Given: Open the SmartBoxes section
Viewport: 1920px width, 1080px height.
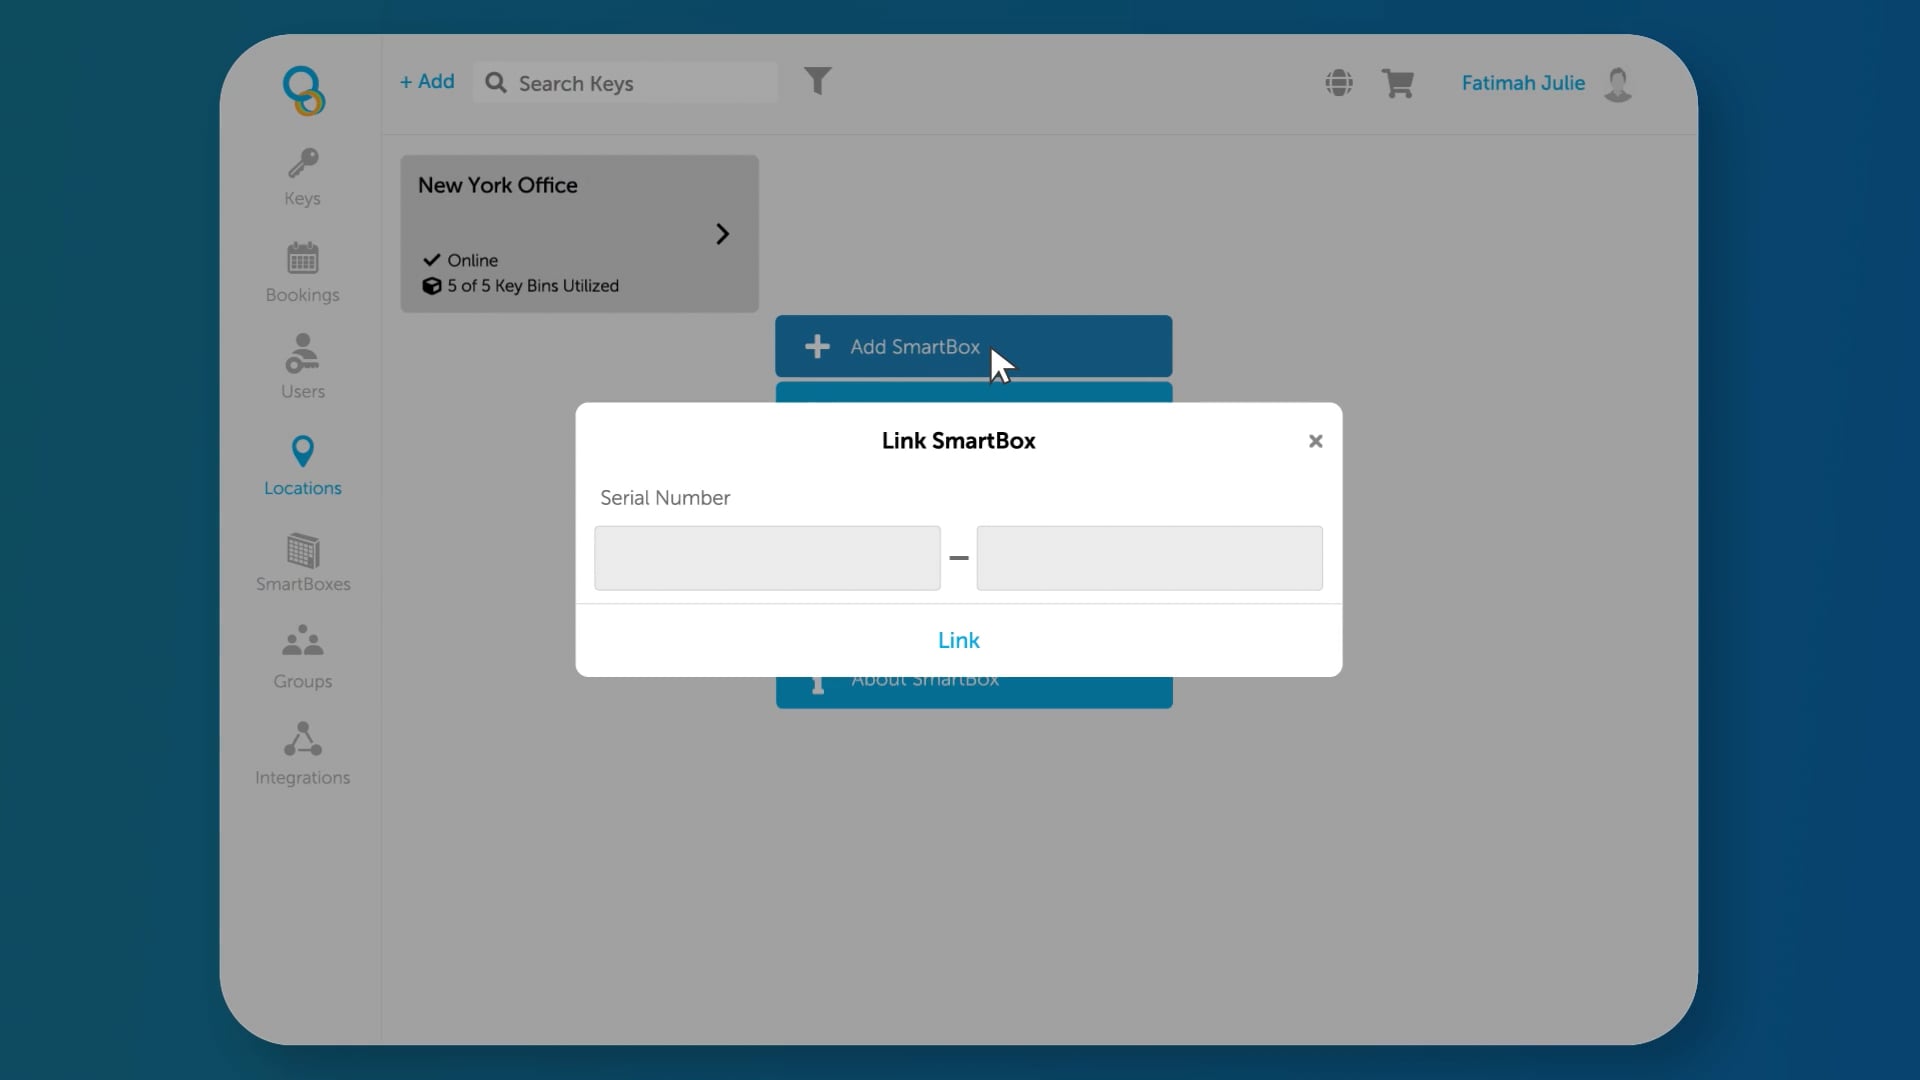Looking at the screenshot, I should pyautogui.click(x=302, y=562).
